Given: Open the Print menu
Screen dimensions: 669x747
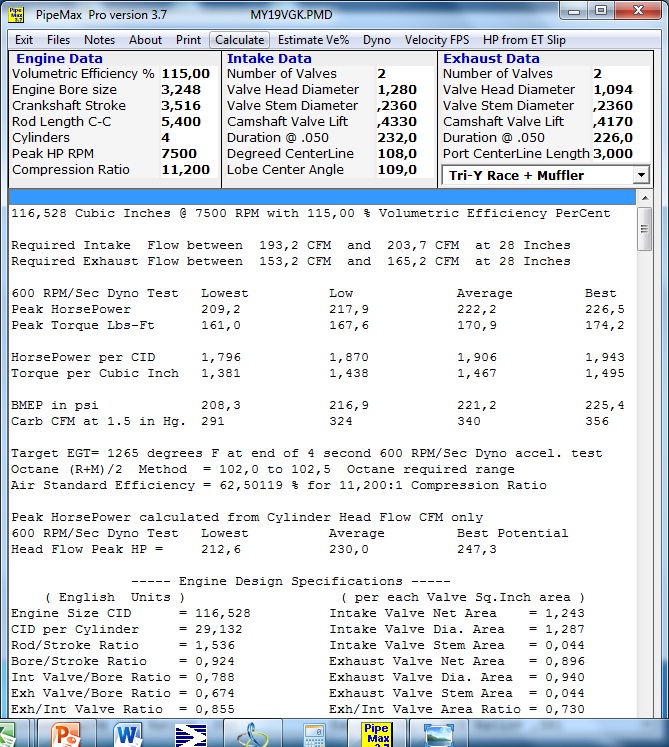Looking at the screenshot, I should [188, 40].
